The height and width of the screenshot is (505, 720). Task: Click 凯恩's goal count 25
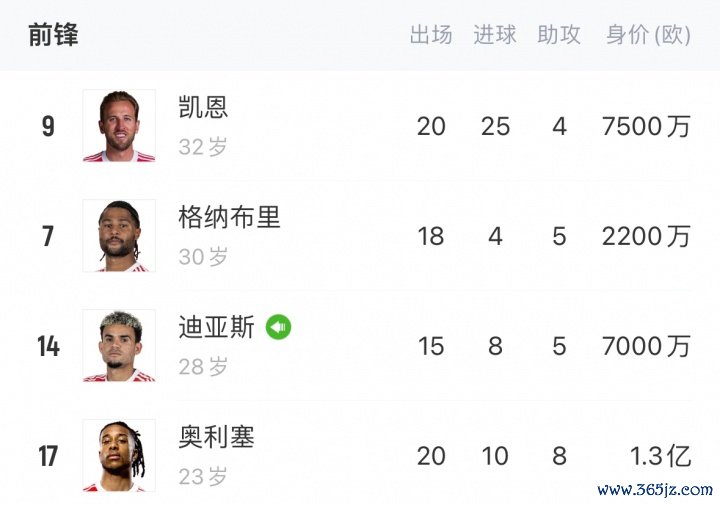point(495,126)
